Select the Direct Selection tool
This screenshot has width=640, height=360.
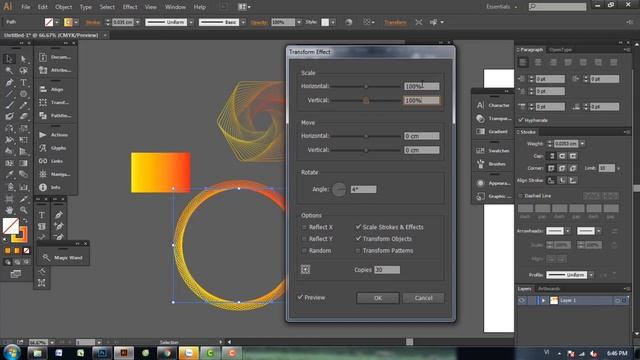(23, 59)
